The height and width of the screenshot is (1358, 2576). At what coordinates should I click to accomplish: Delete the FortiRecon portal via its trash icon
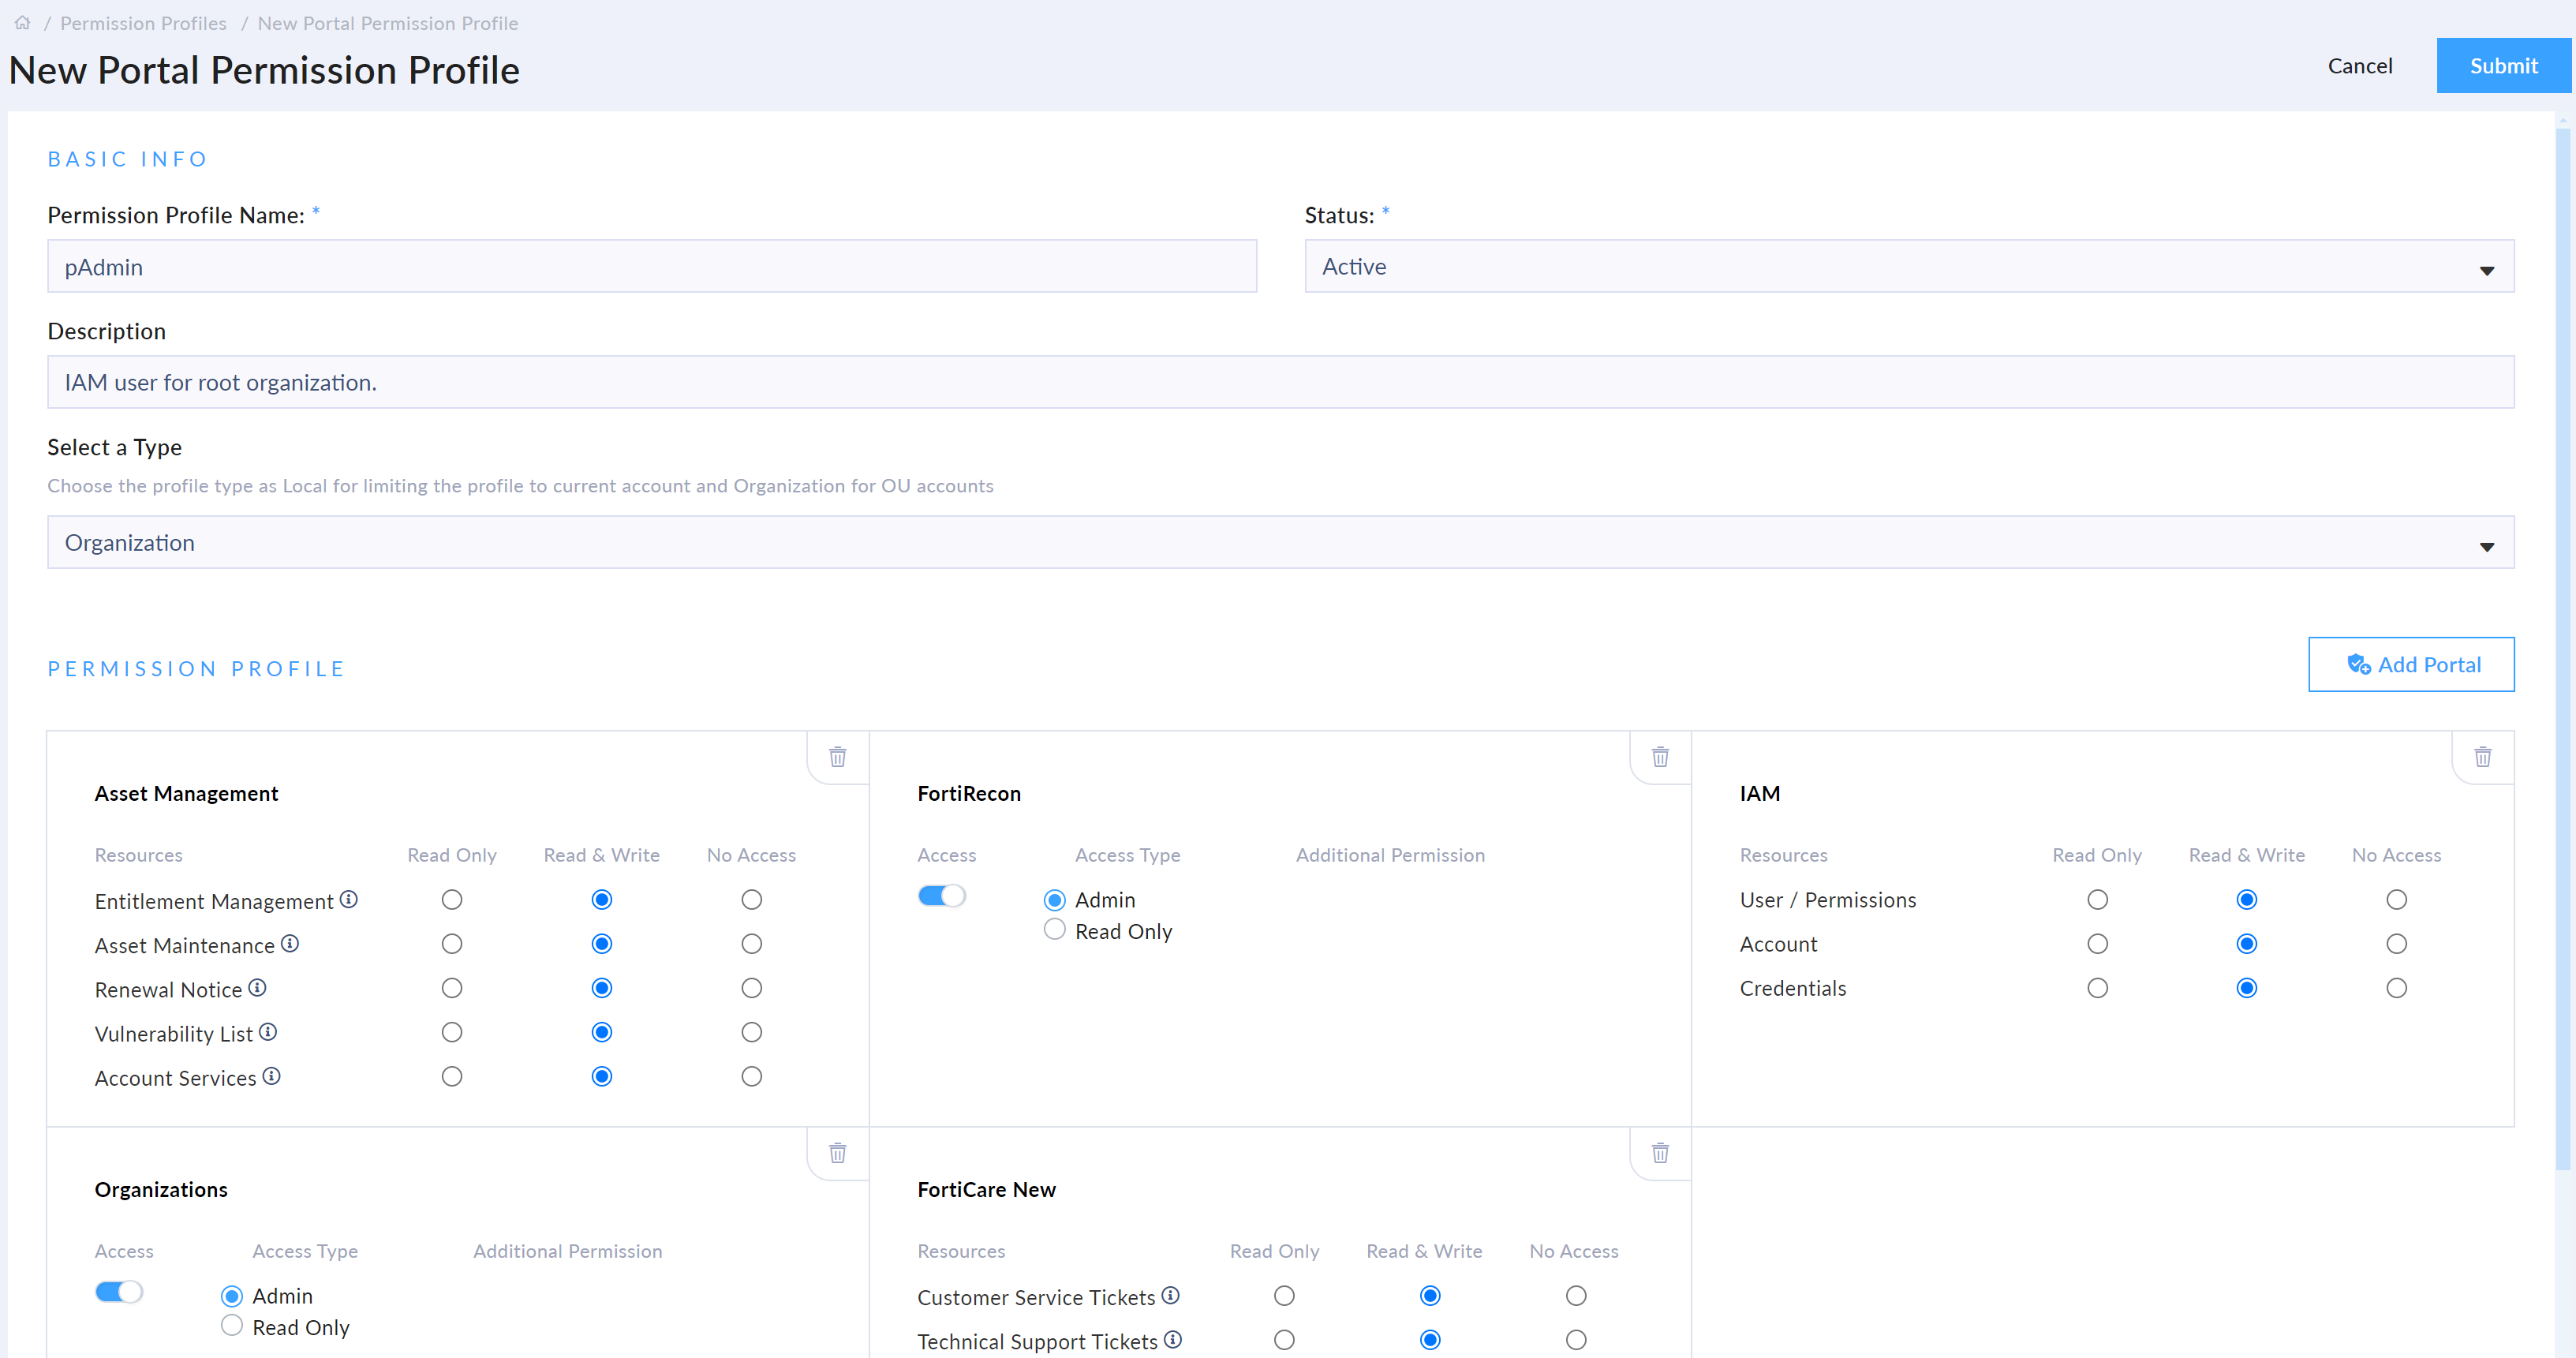coord(1660,757)
